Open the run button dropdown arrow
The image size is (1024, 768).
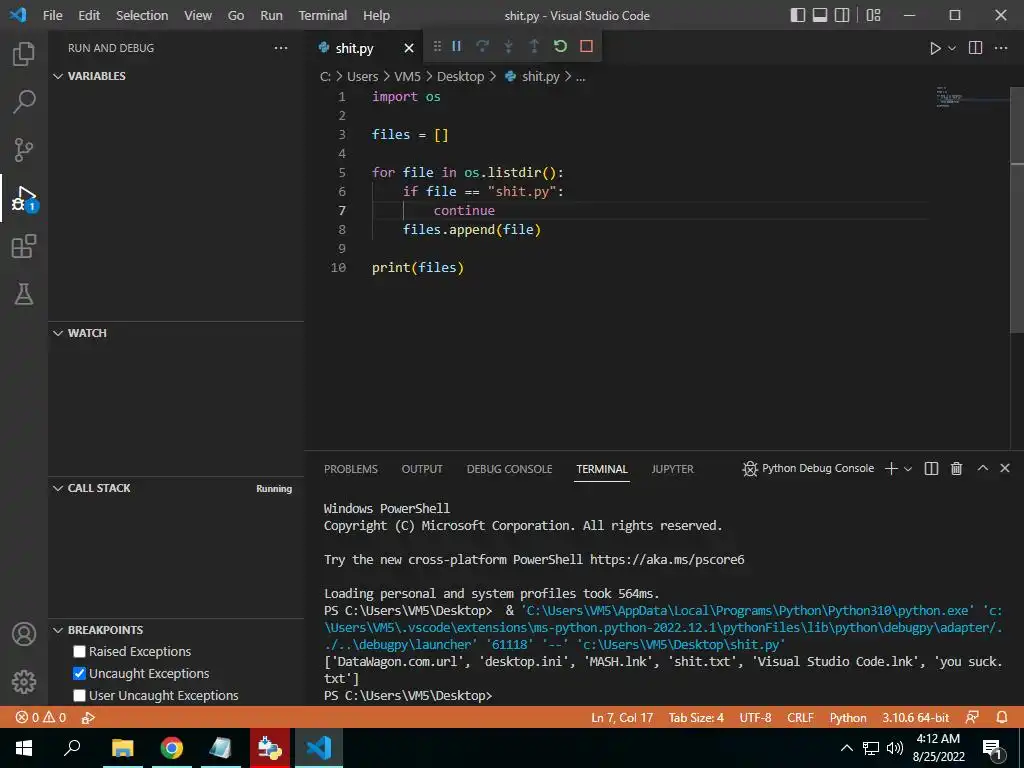tap(952, 48)
